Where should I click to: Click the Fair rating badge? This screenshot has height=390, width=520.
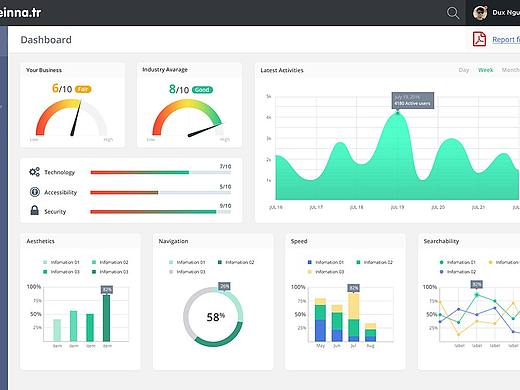[83, 89]
